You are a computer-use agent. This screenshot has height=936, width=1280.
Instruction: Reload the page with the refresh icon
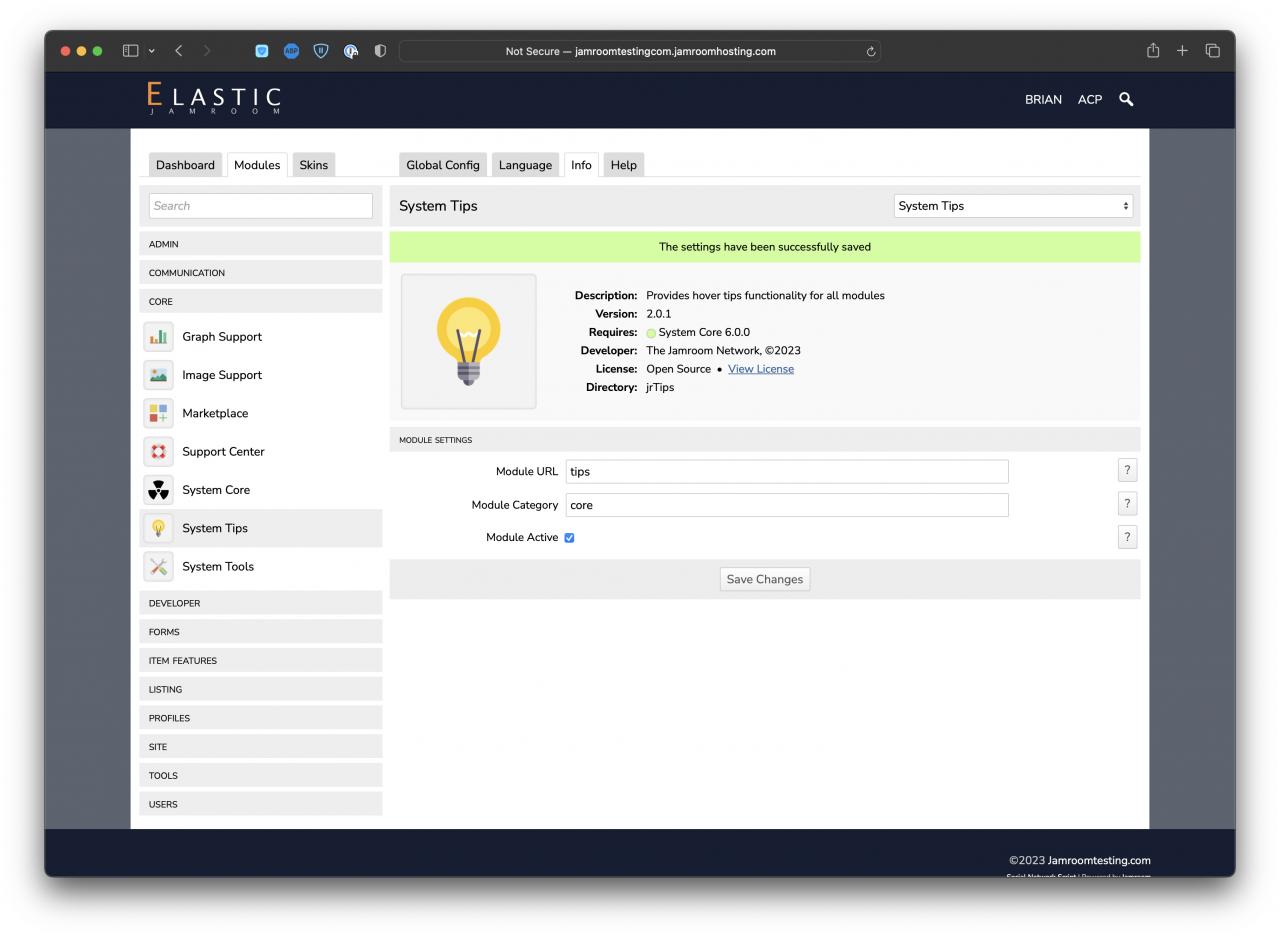pos(871,52)
